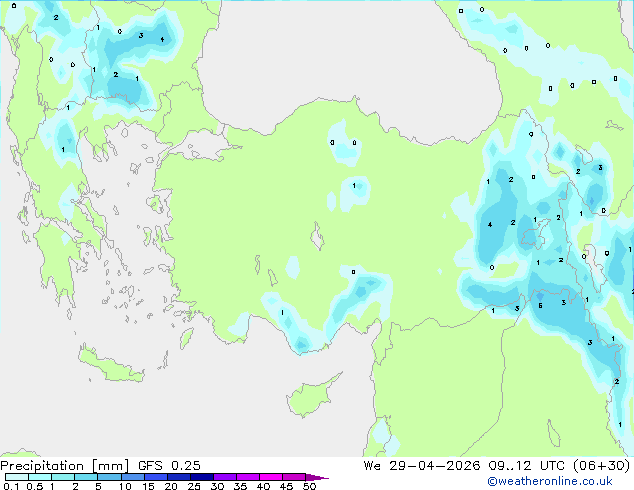The width and height of the screenshot is (634, 490).
Task: Choose the 20–25 mm dark blue swatch
Action: 178,477
